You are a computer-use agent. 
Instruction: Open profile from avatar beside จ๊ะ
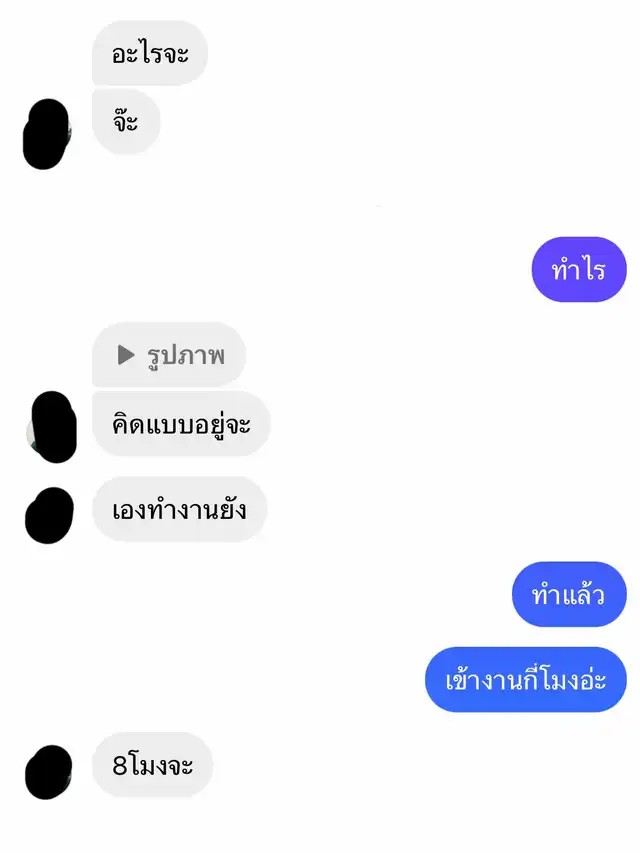tap(47, 134)
